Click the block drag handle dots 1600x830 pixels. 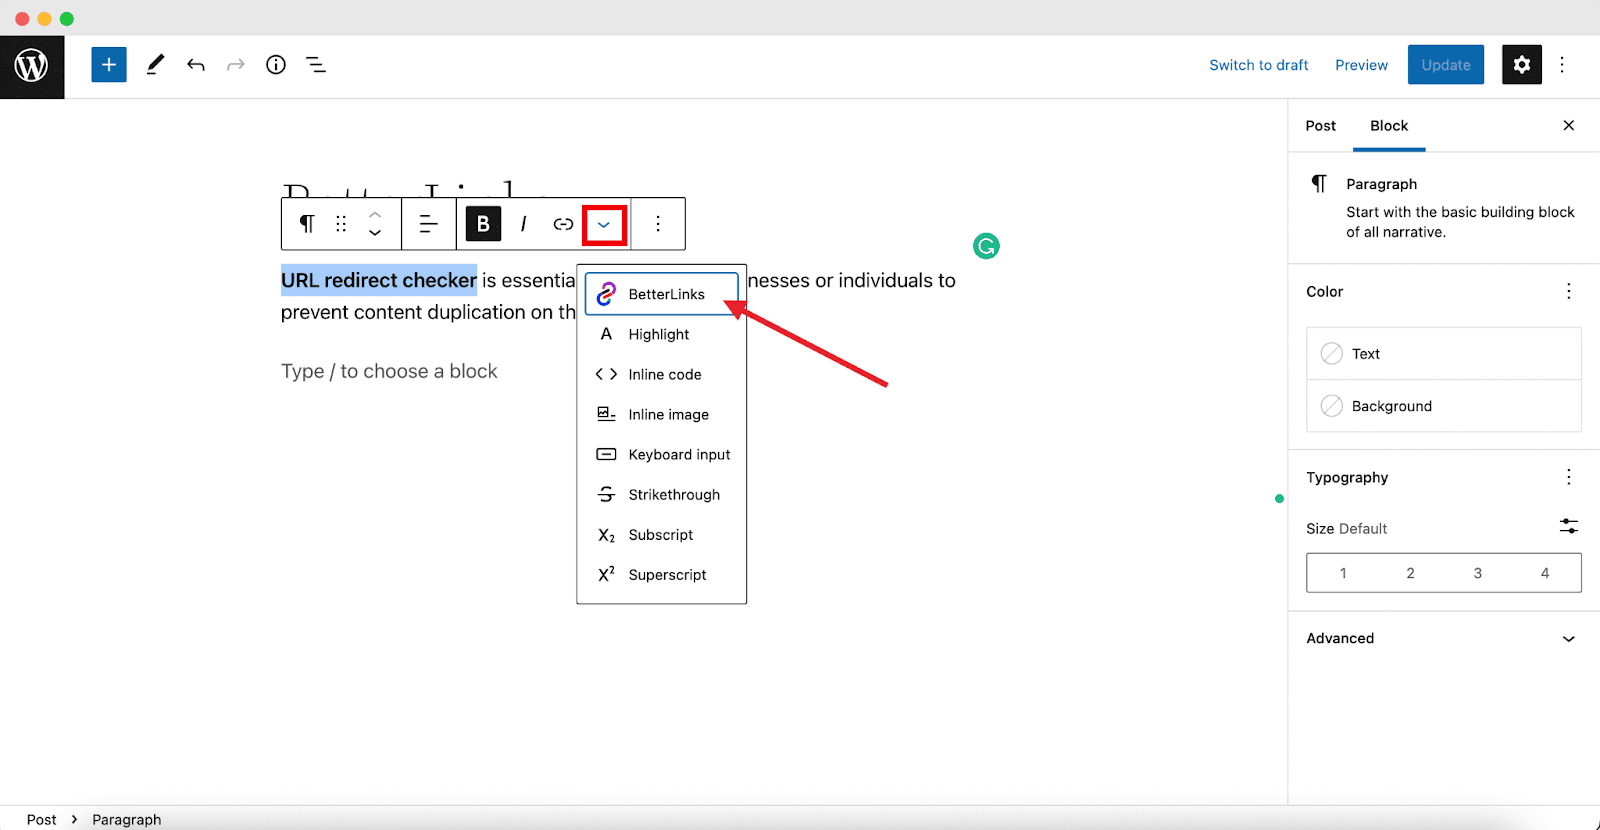pos(341,224)
